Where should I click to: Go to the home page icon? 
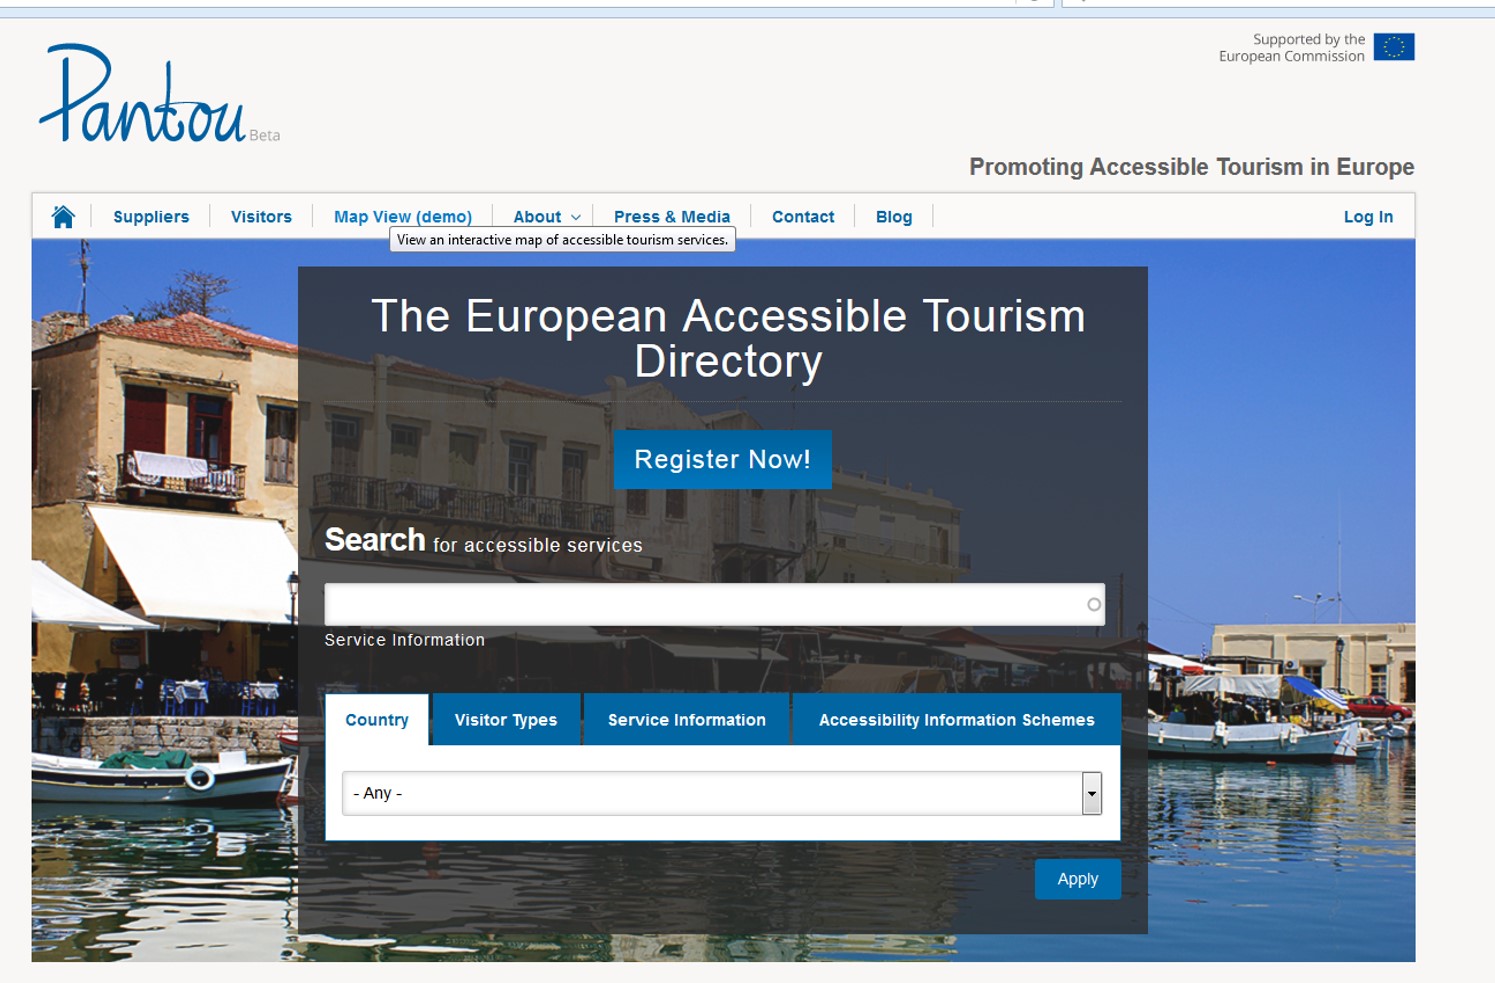[x=63, y=217]
